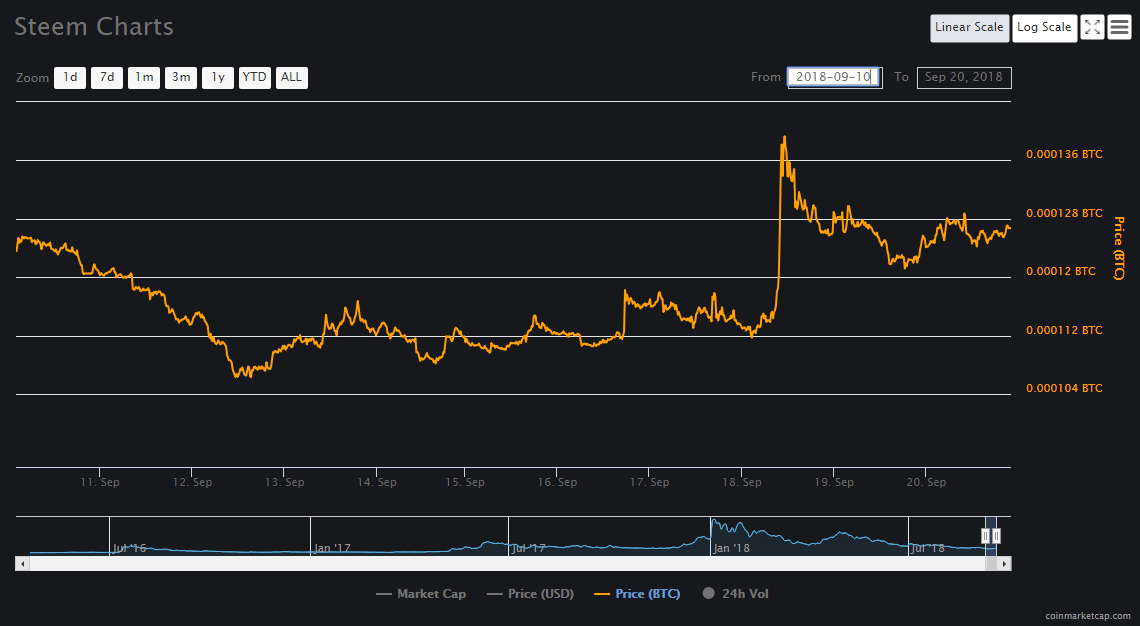
Task: Show the Price (USD) series
Action: point(530,593)
